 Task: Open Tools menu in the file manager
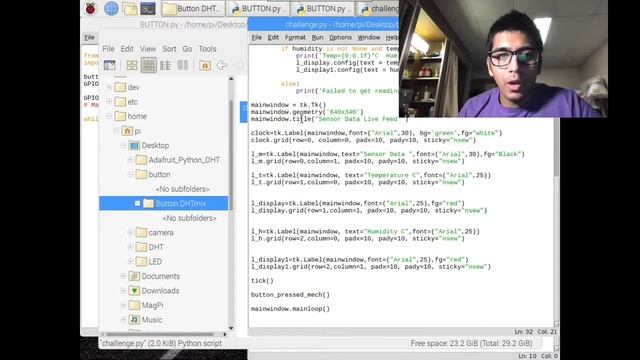tap(207, 49)
